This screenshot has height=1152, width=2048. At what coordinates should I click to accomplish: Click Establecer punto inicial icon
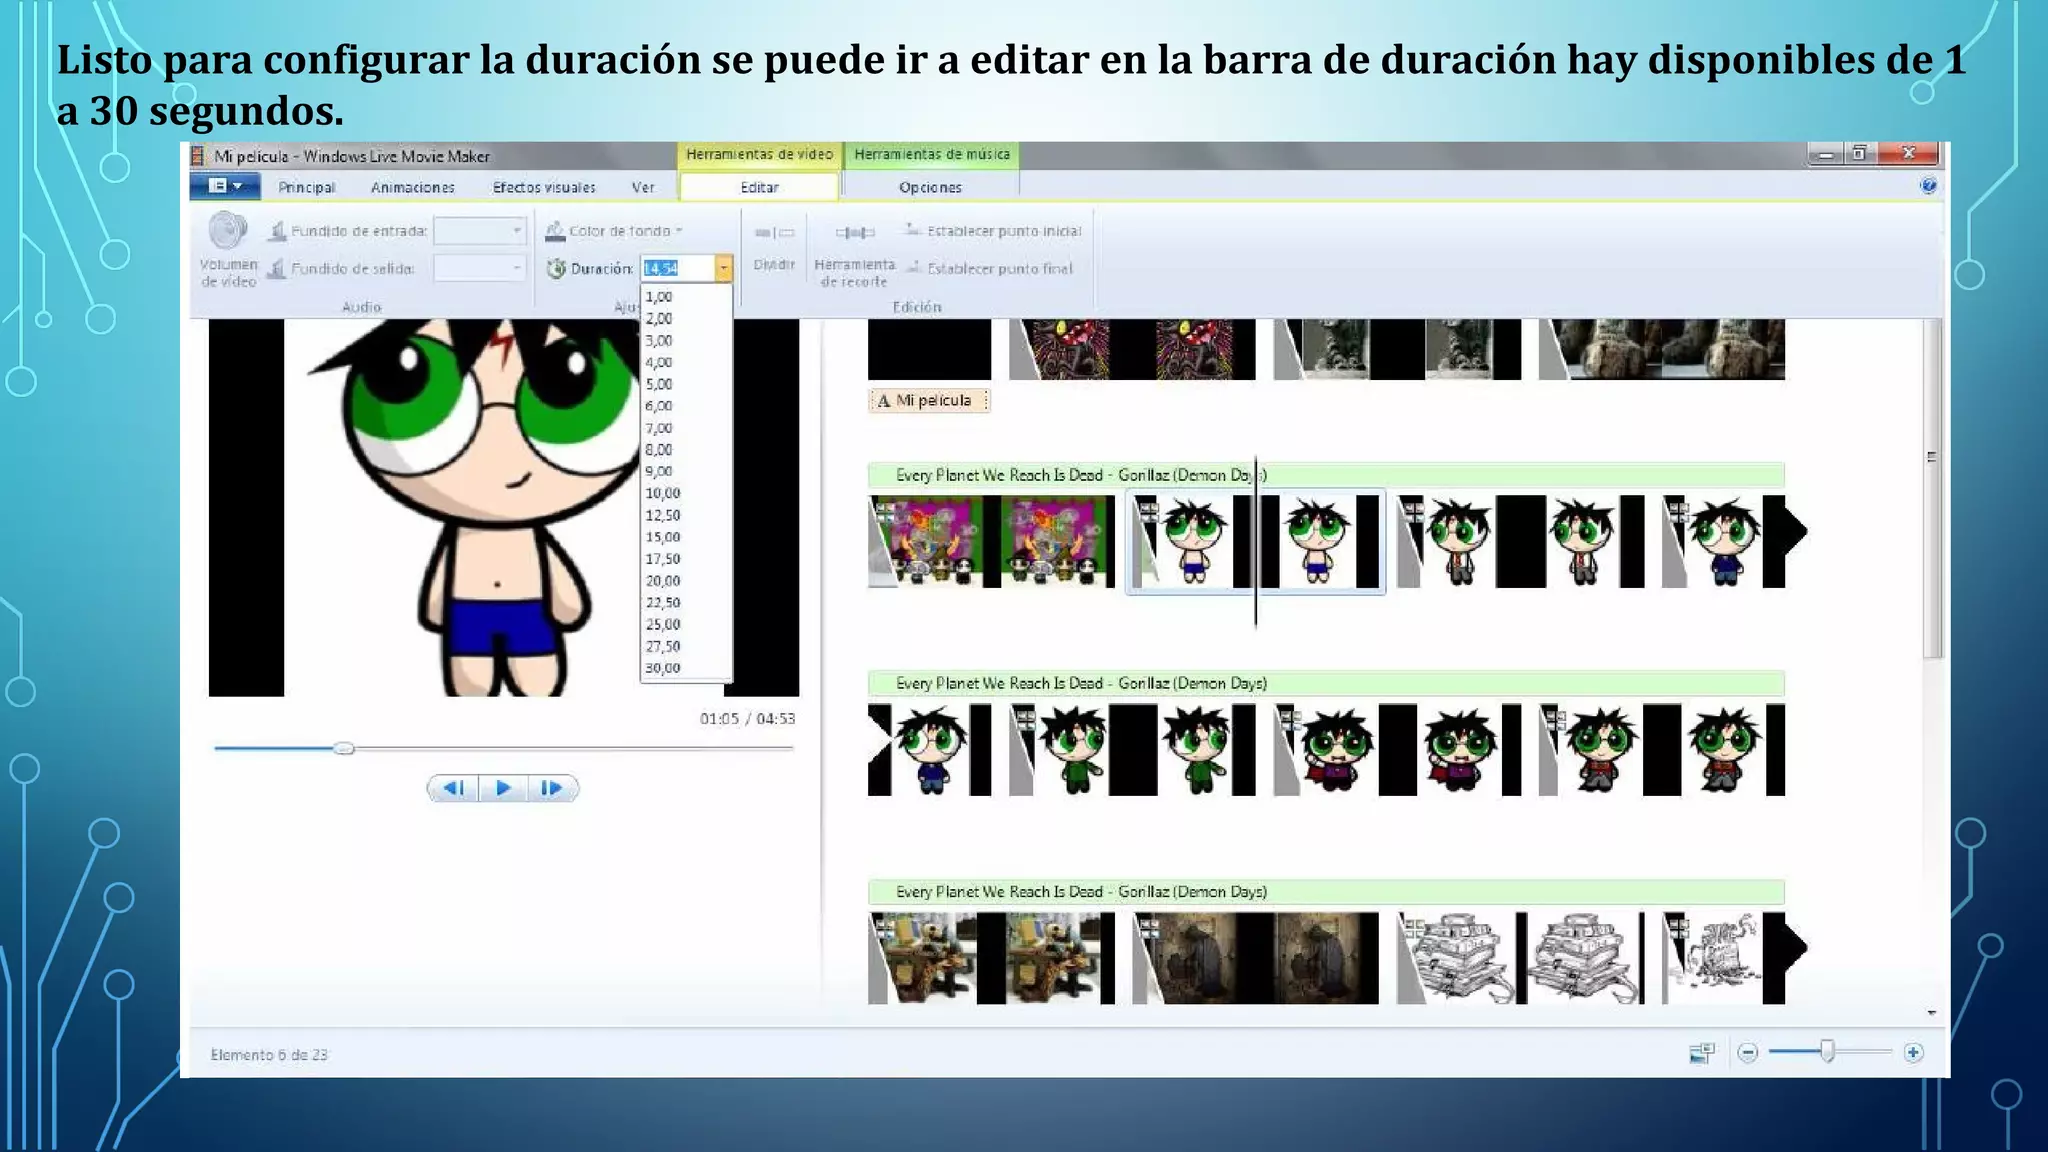(912, 230)
